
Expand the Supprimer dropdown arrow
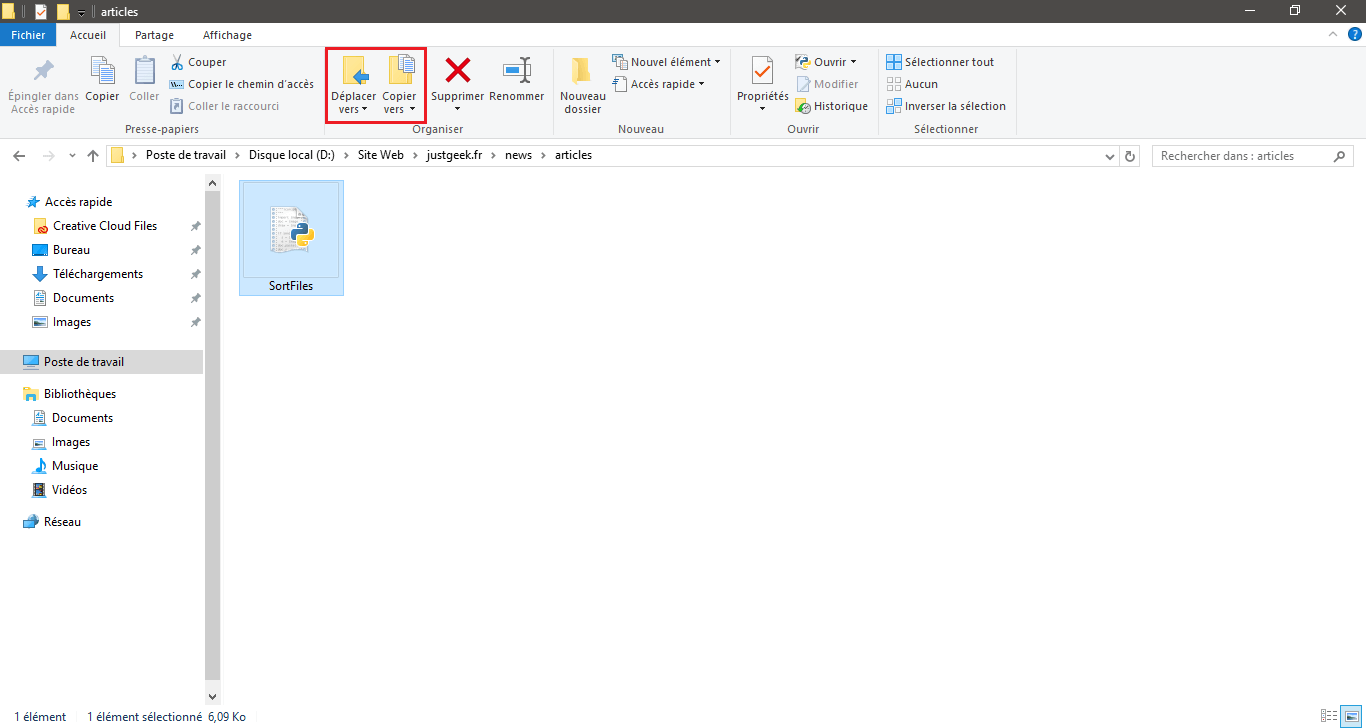(458, 109)
